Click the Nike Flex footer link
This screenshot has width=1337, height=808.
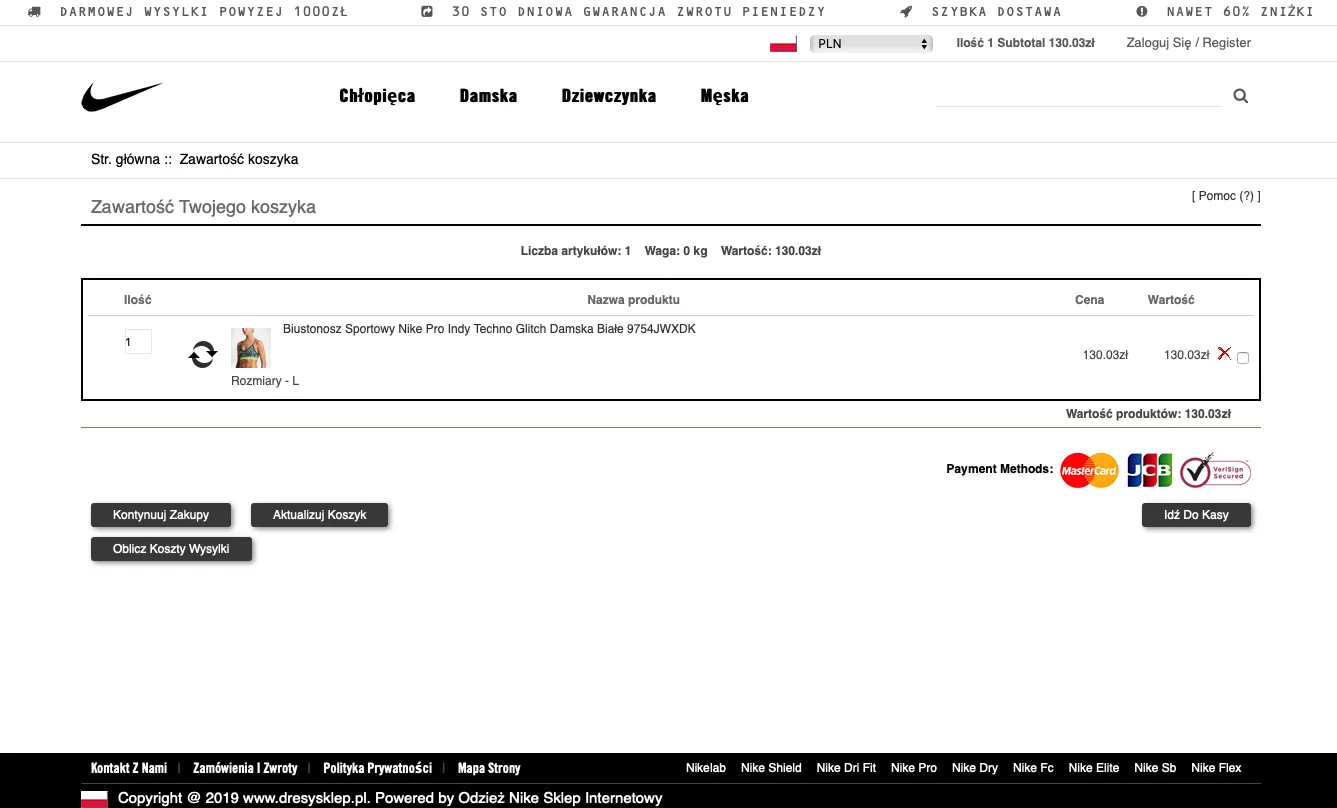(1216, 768)
